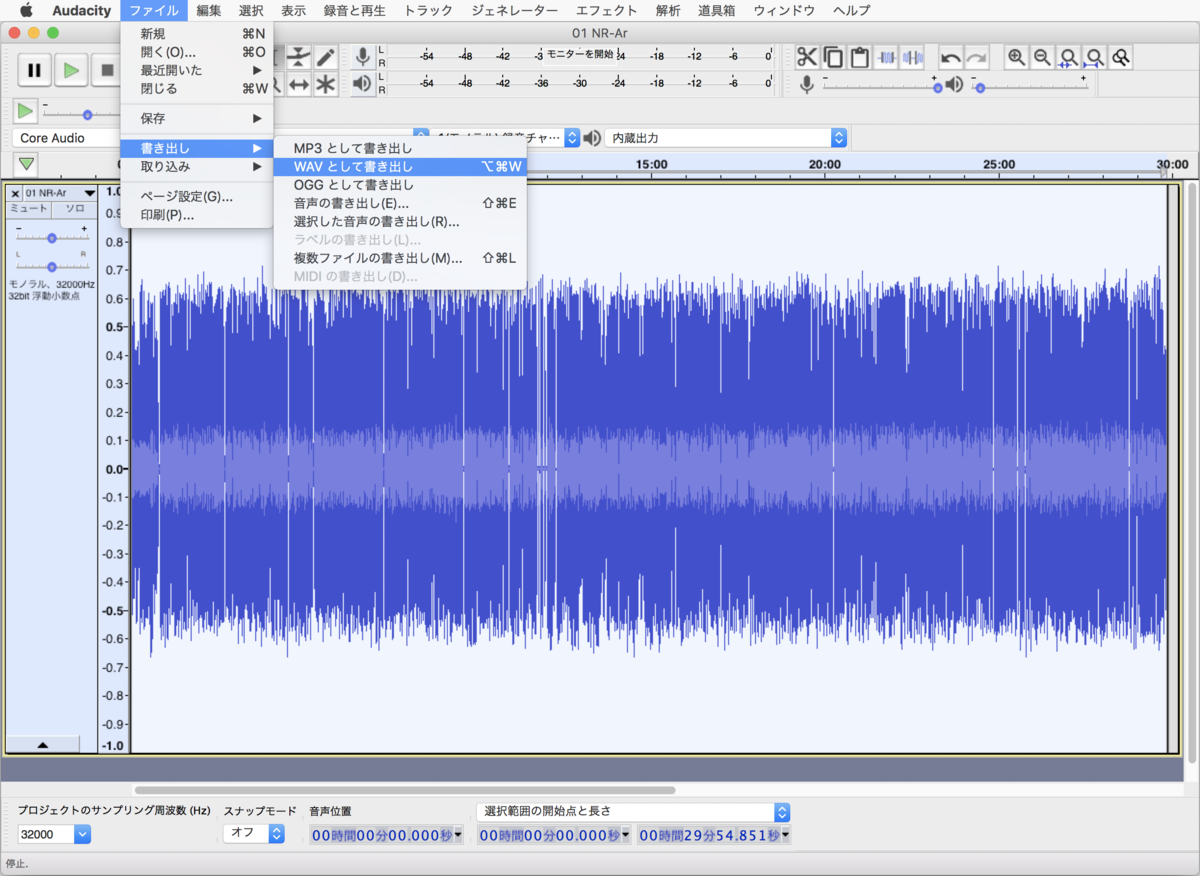This screenshot has width=1200, height=876.
Task: Click the recording meter microphone icon
Action: coord(363,57)
